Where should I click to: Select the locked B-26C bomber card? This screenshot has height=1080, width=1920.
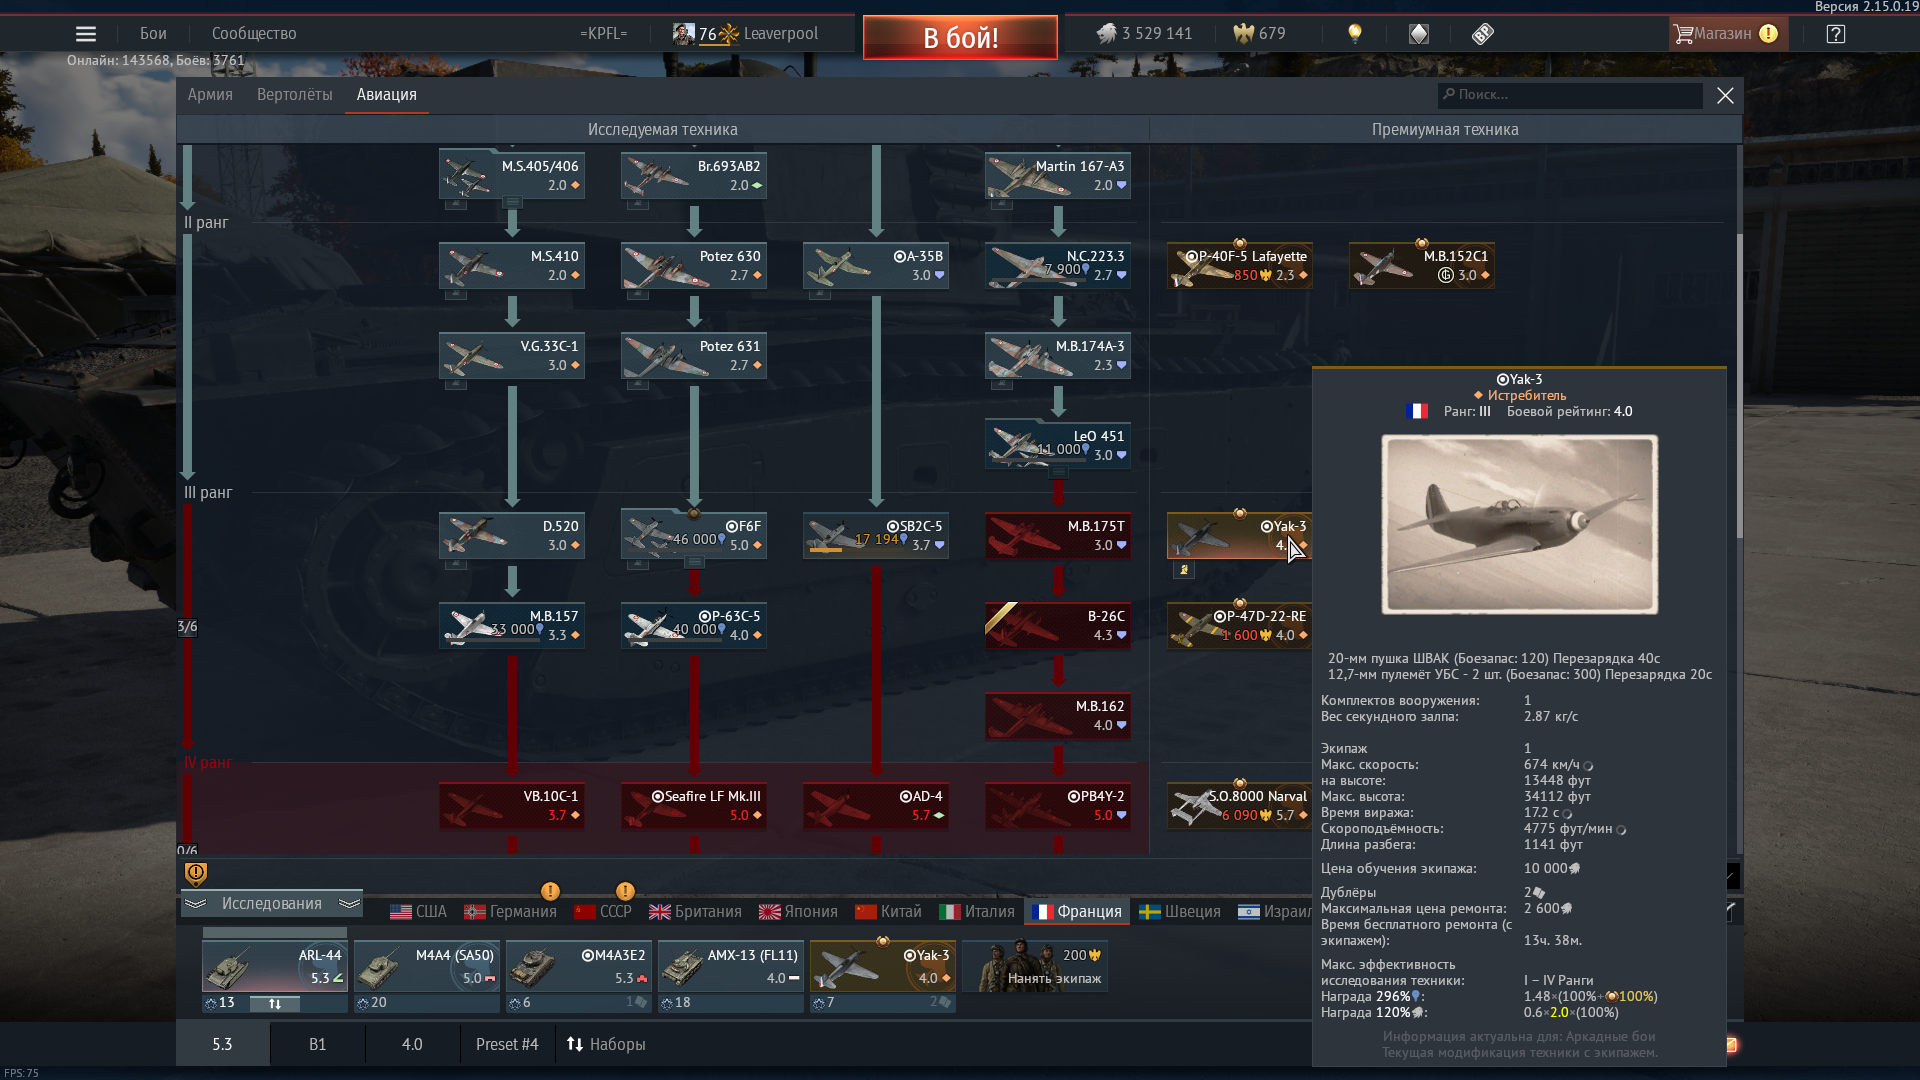[1058, 625]
